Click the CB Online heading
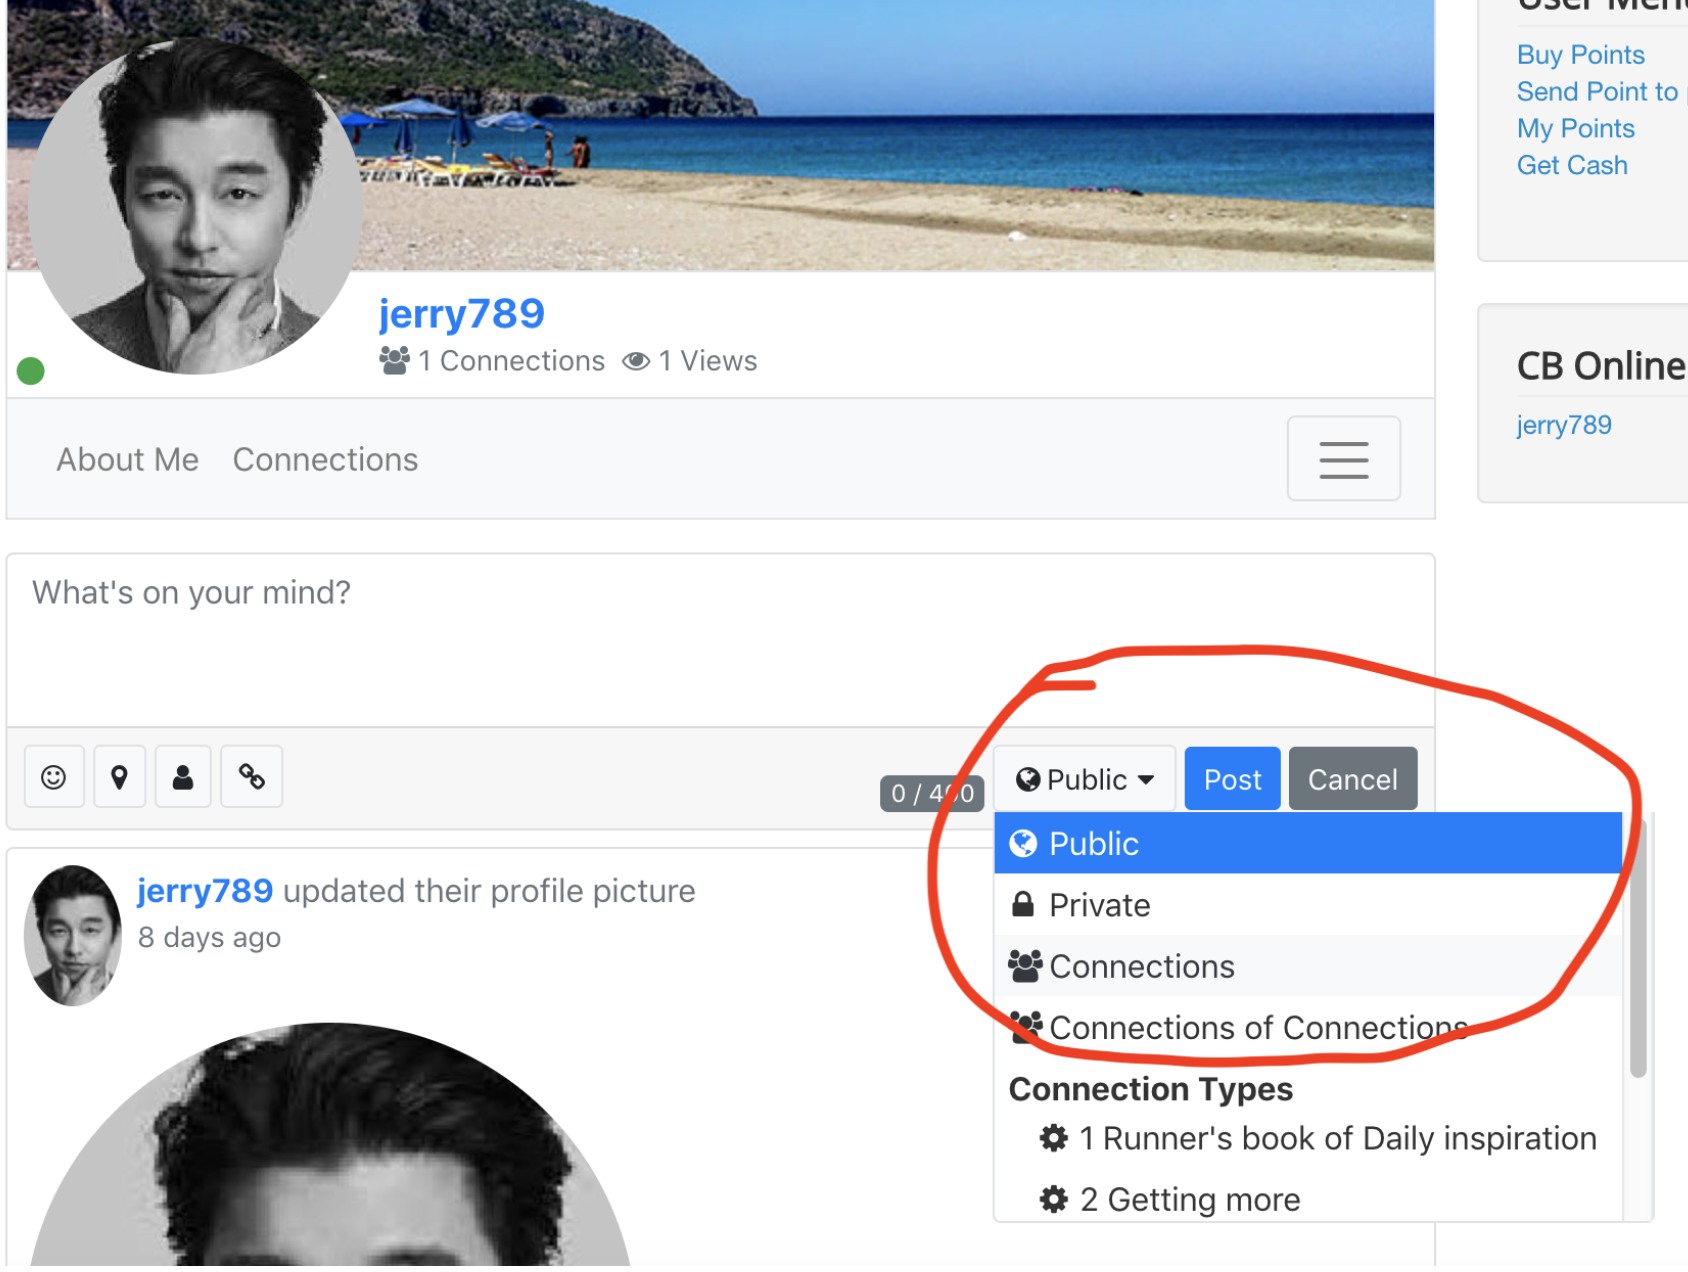 pos(1601,366)
